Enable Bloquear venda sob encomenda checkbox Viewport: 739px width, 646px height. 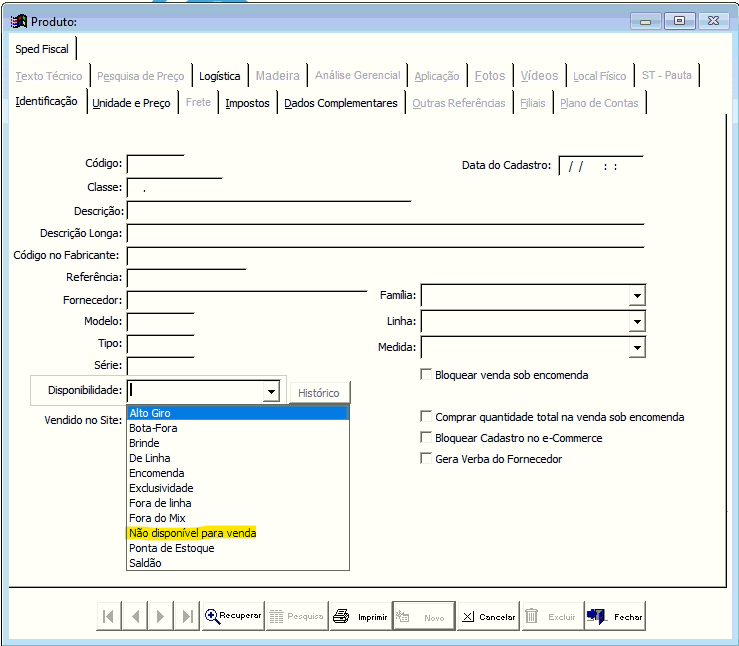(427, 375)
